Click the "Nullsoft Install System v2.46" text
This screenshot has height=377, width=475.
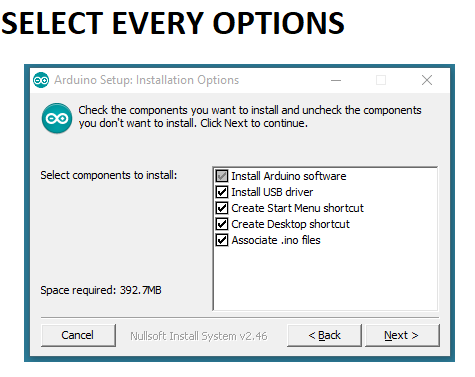(x=199, y=336)
